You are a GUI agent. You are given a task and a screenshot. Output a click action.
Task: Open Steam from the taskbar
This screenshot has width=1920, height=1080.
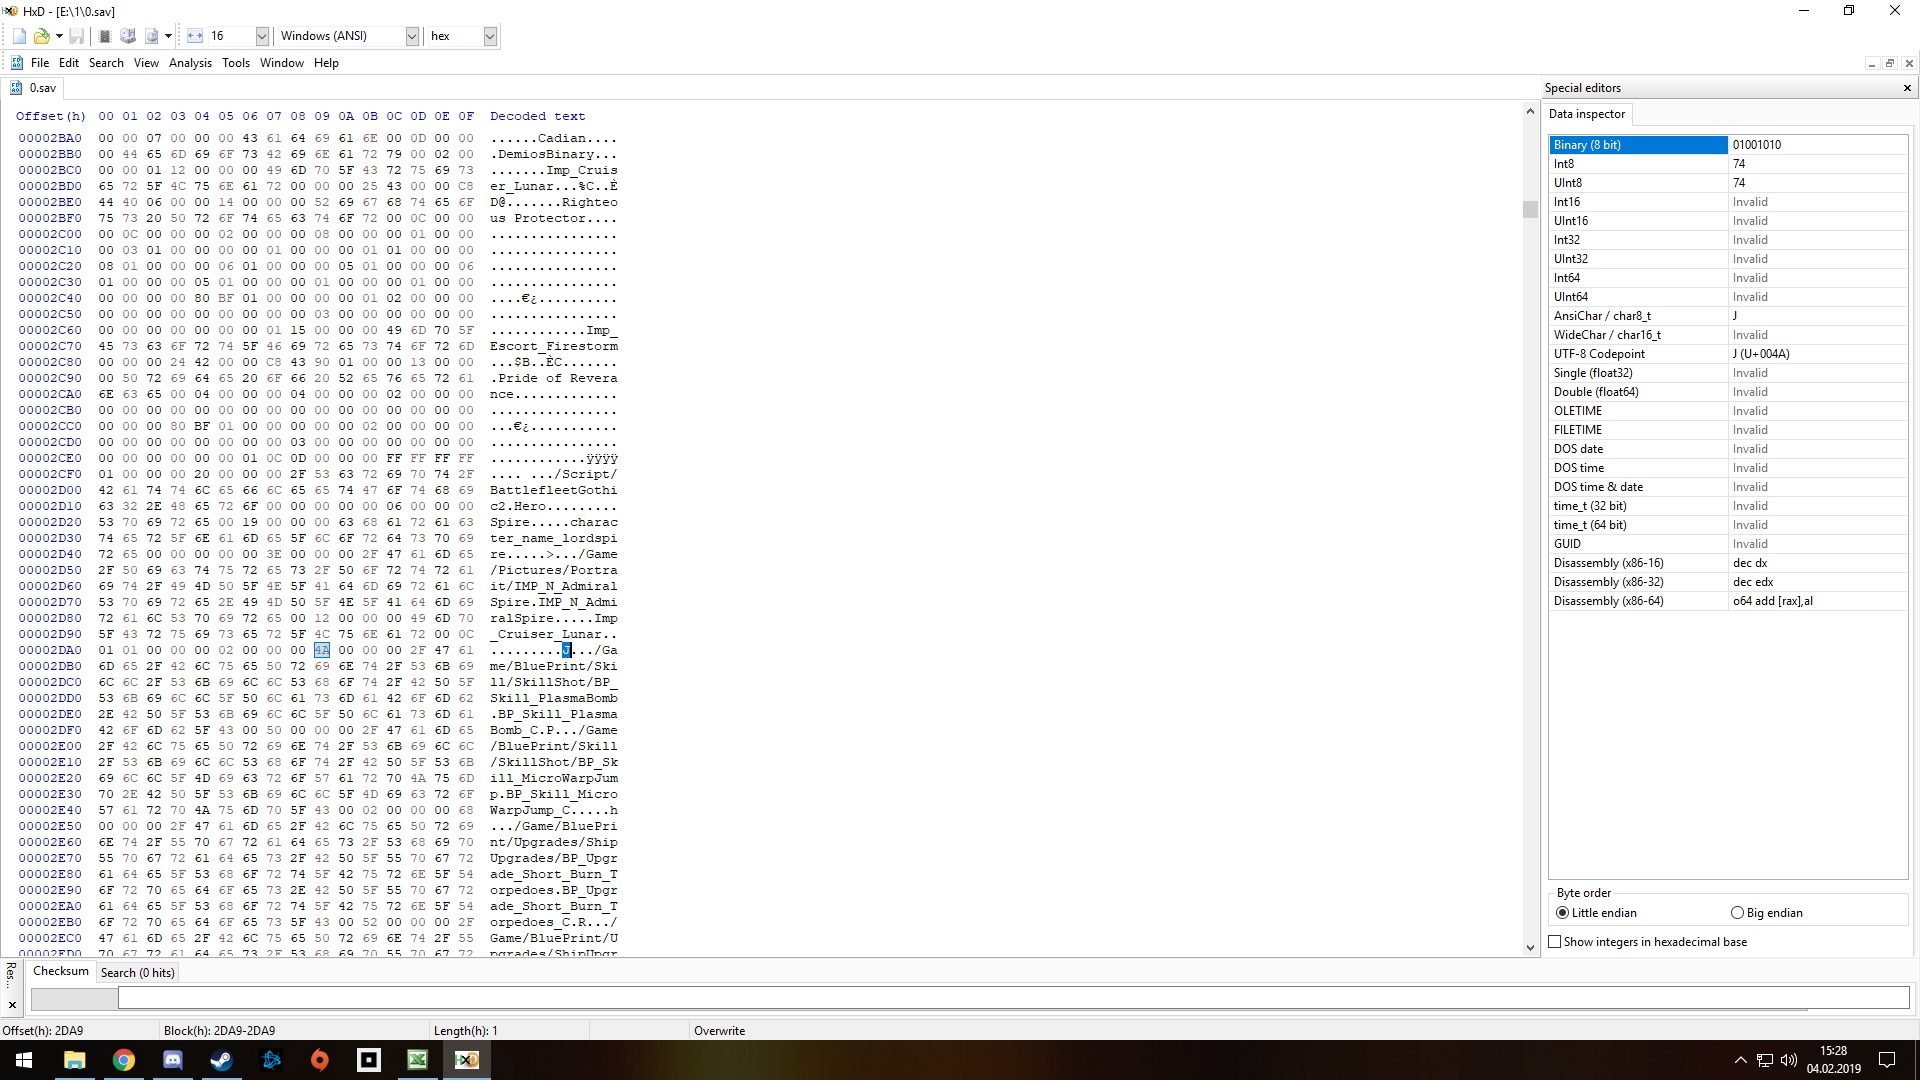221,1060
